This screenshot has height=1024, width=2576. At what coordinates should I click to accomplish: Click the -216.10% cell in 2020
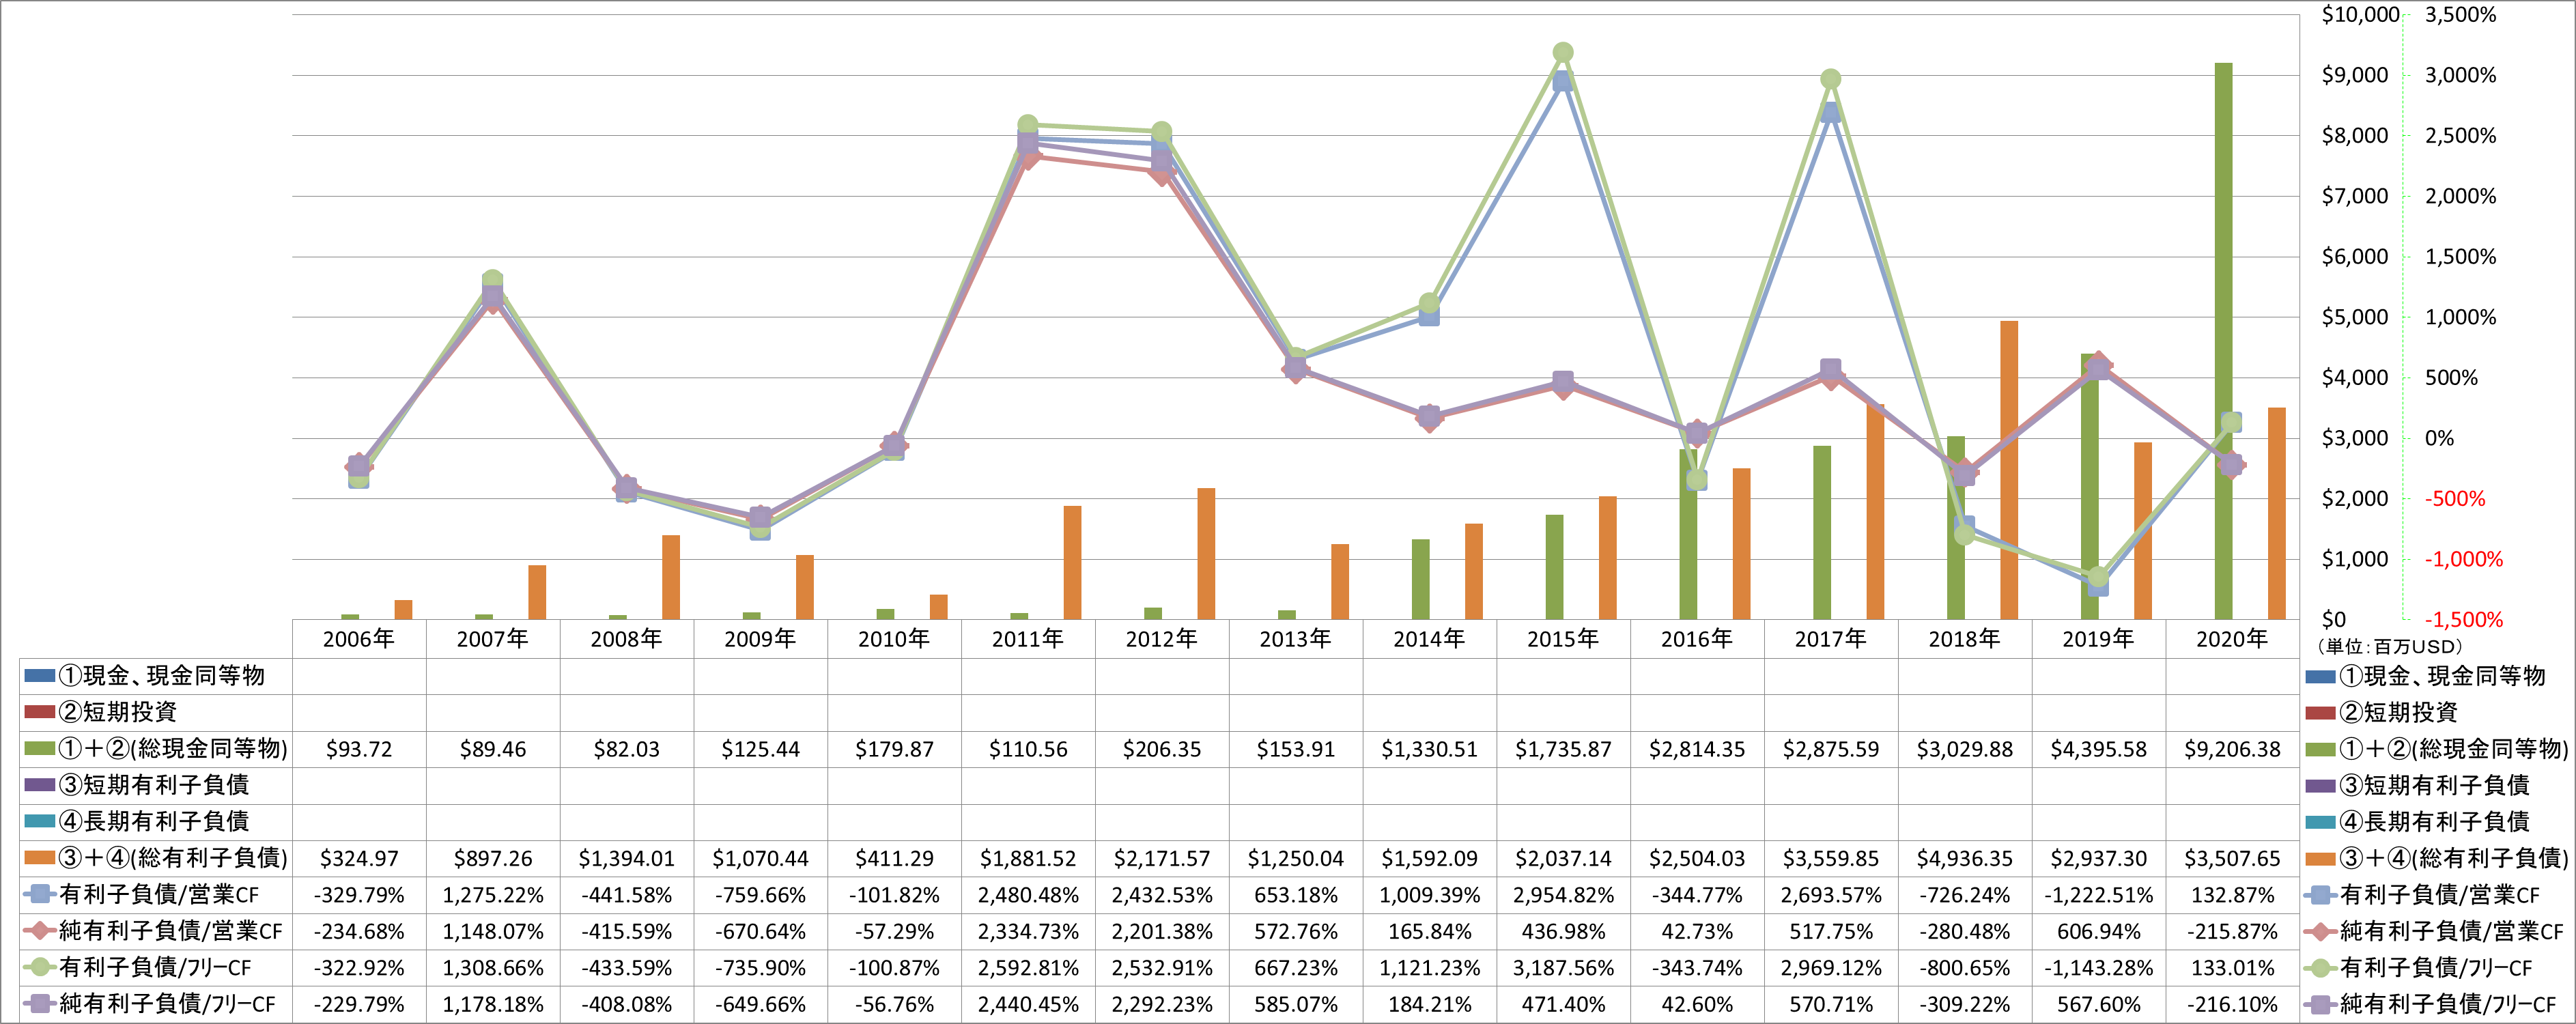tap(2232, 1004)
